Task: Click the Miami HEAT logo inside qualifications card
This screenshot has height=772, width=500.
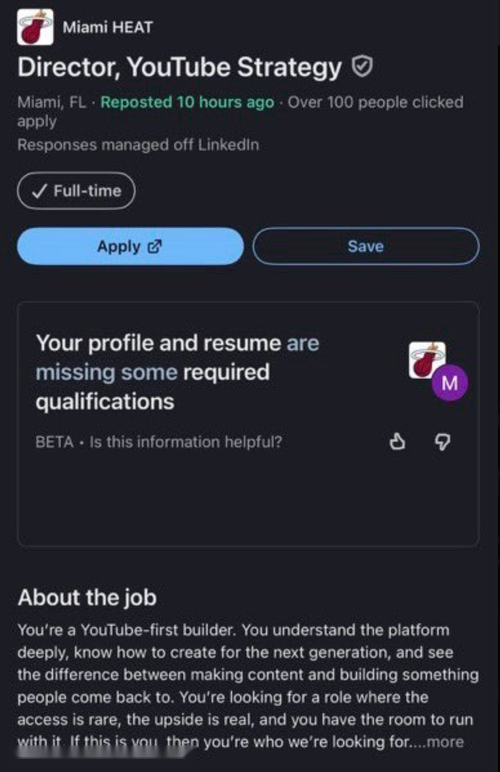Action: [x=426, y=359]
